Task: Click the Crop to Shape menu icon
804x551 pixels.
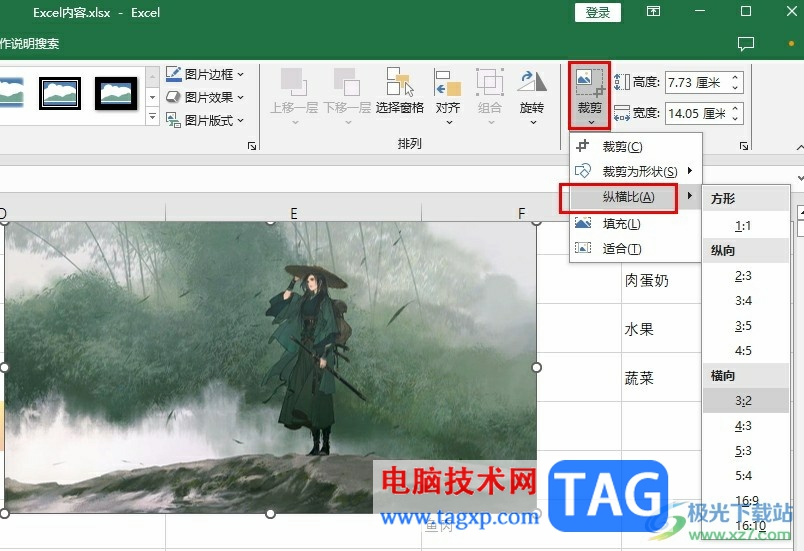Action: [x=582, y=171]
